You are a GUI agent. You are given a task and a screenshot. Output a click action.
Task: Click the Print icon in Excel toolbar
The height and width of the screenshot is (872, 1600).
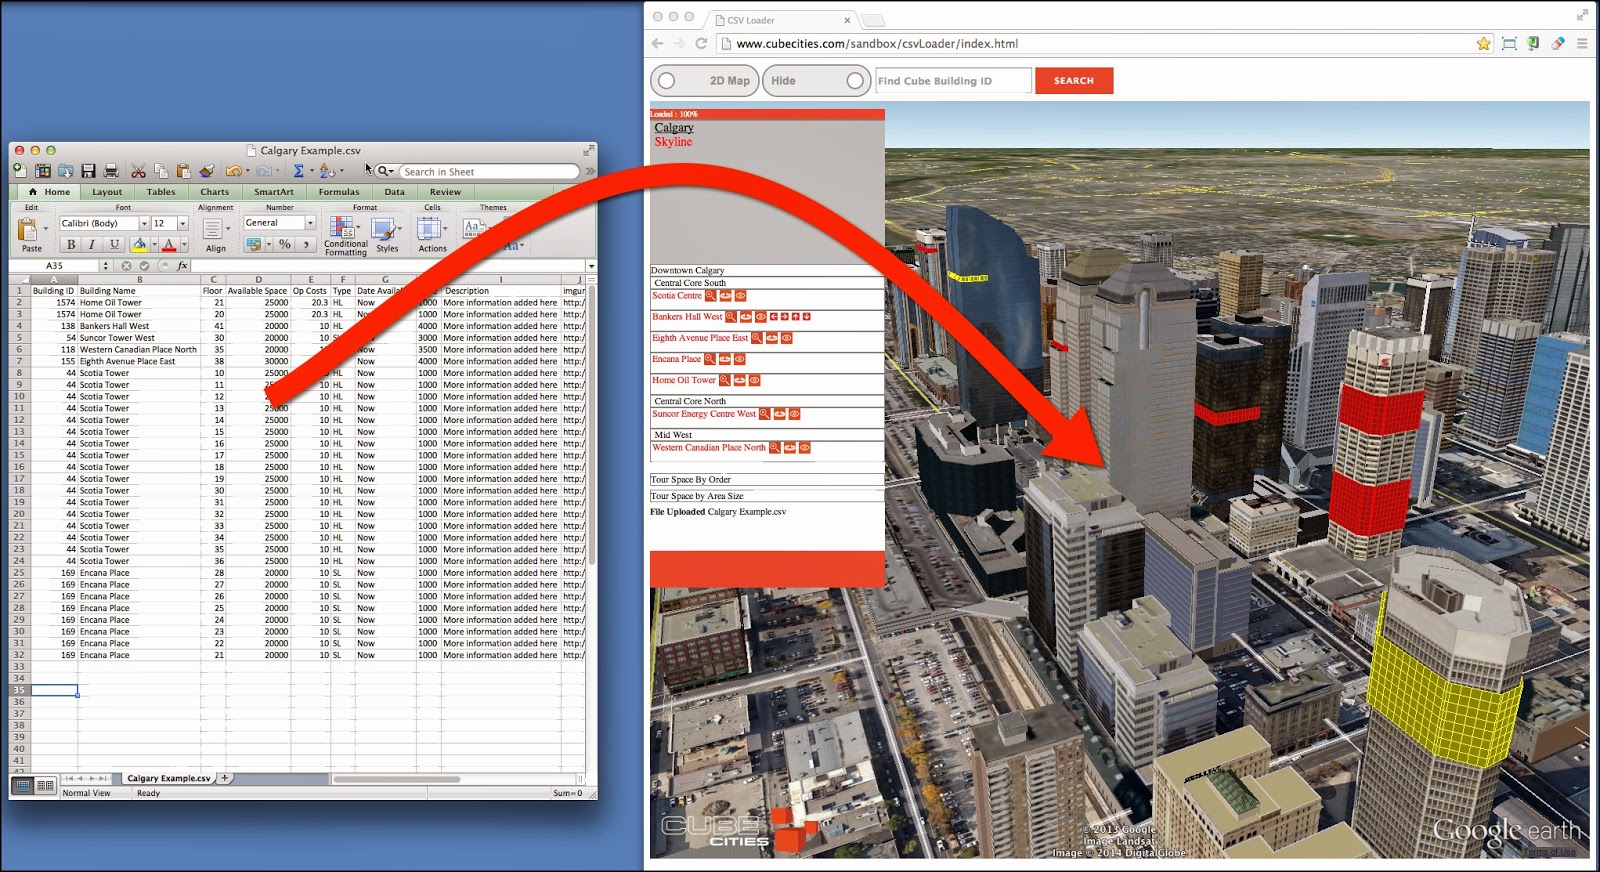tap(111, 171)
